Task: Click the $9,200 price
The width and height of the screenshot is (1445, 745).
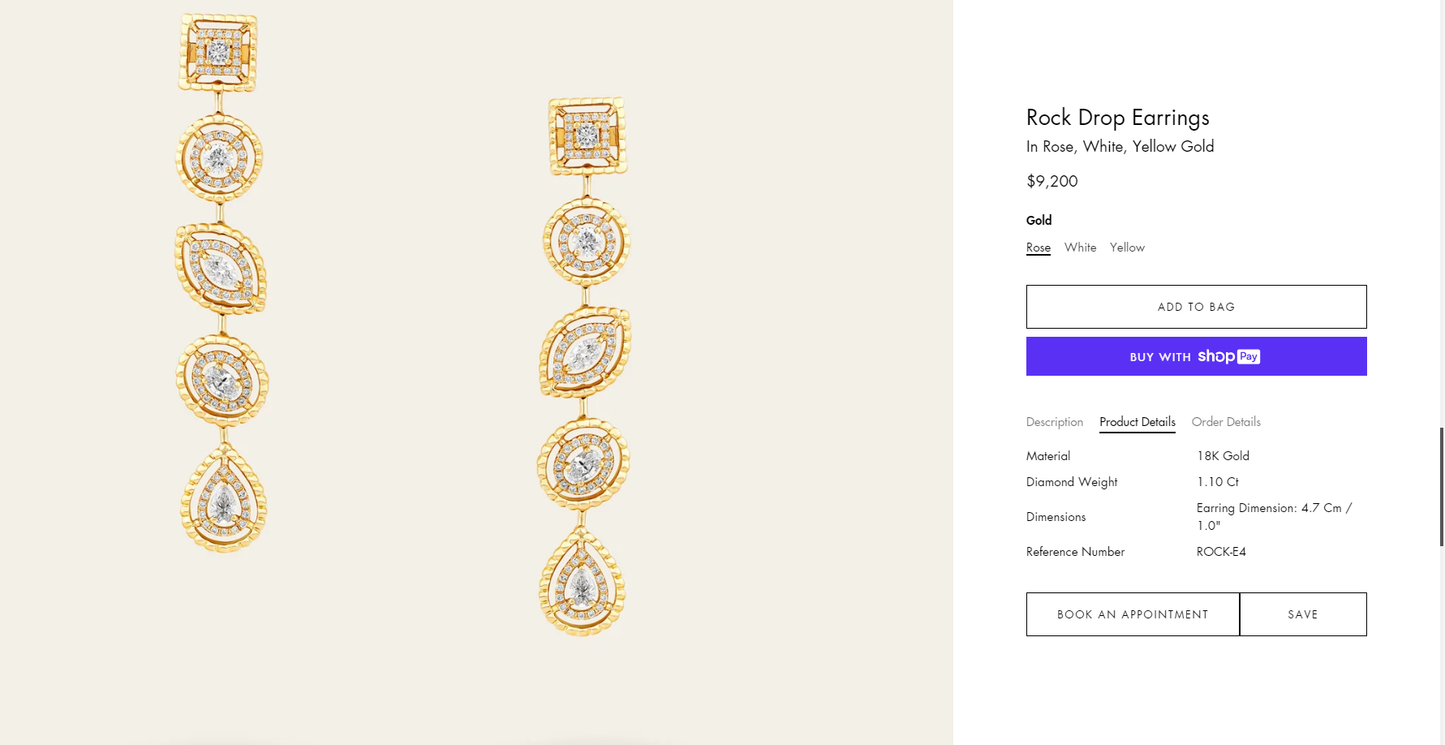Action: [x=1052, y=182]
